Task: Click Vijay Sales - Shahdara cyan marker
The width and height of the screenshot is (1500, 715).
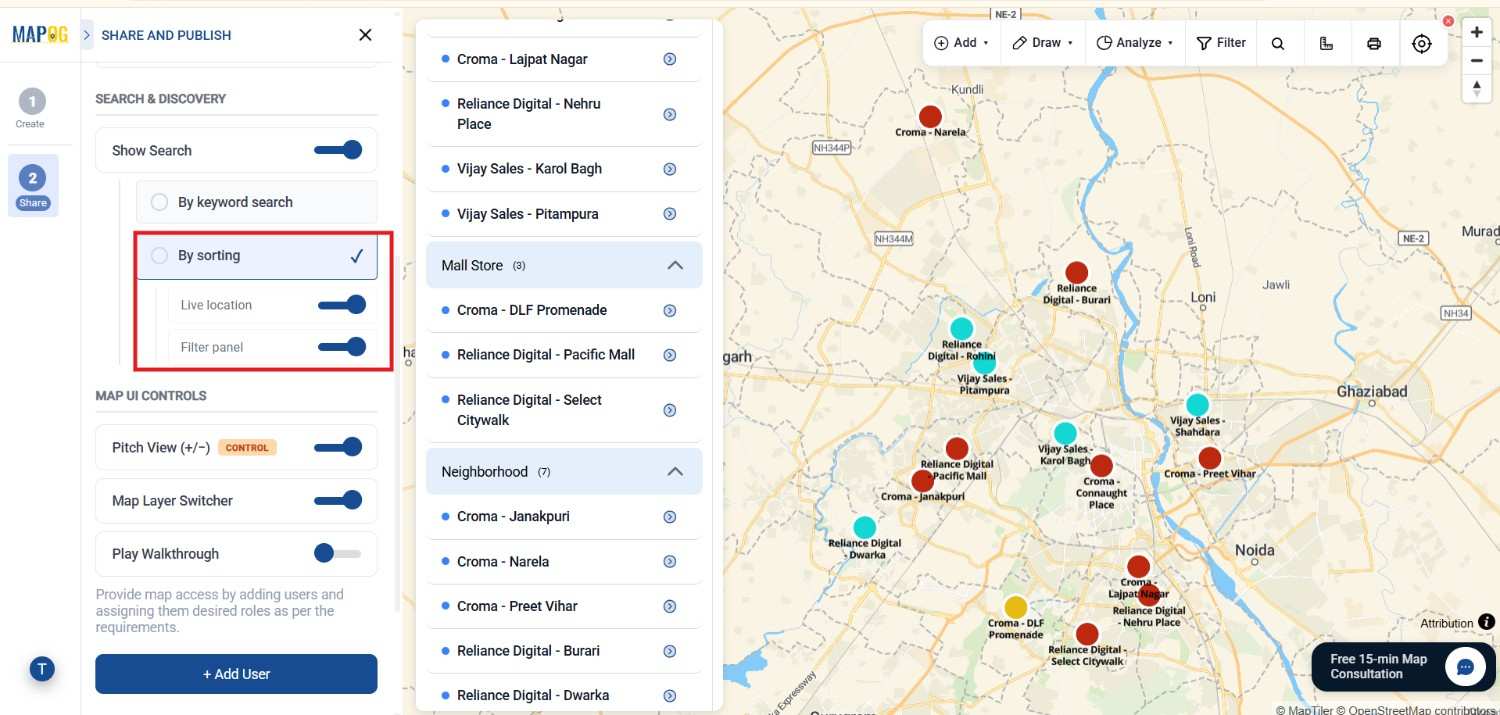Action: (1197, 405)
